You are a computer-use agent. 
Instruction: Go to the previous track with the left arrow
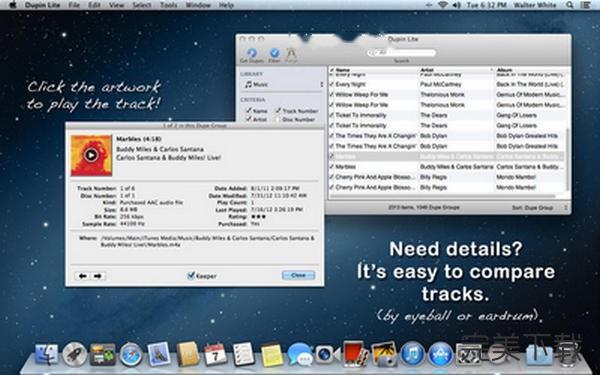(83, 276)
